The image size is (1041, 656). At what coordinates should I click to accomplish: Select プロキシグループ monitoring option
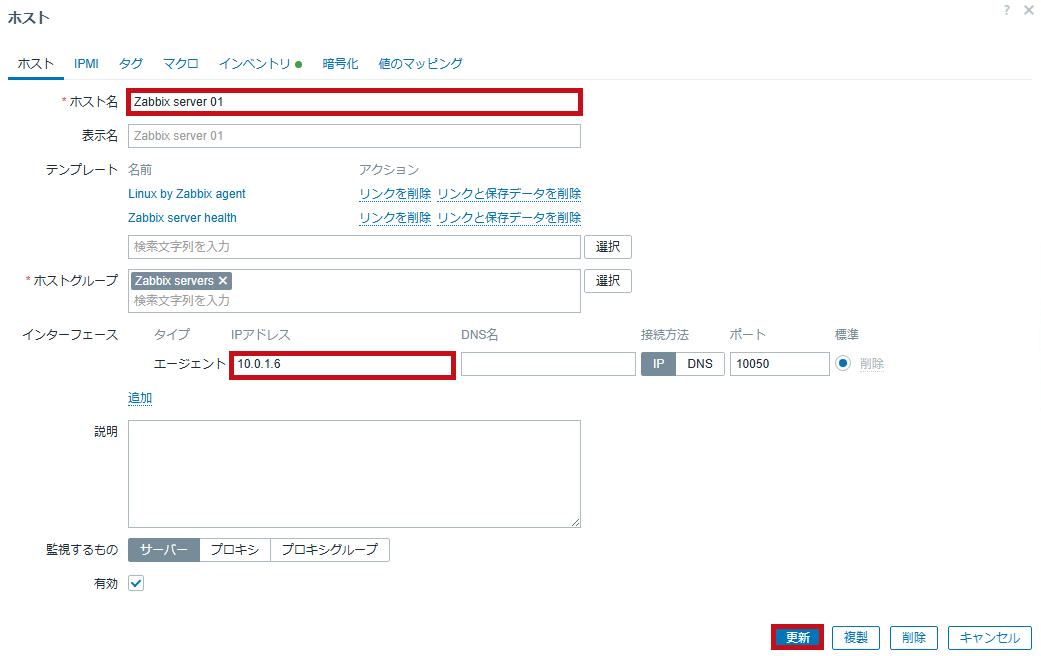tap(330, 550)
